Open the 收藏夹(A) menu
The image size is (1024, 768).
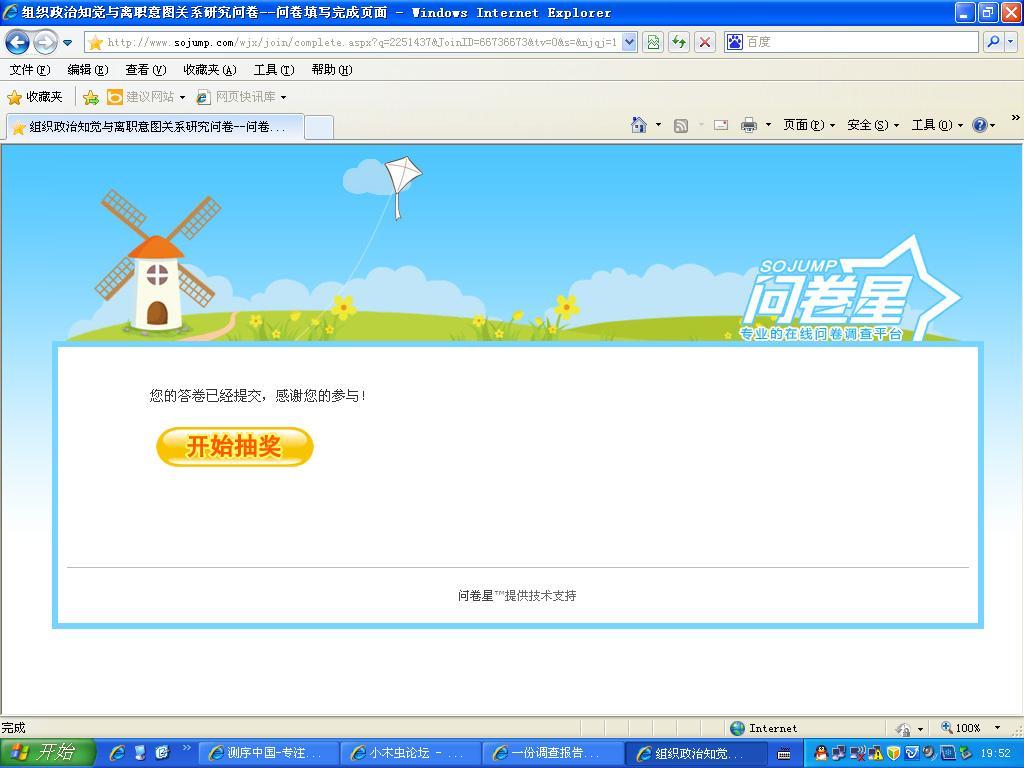coord(210,70)
